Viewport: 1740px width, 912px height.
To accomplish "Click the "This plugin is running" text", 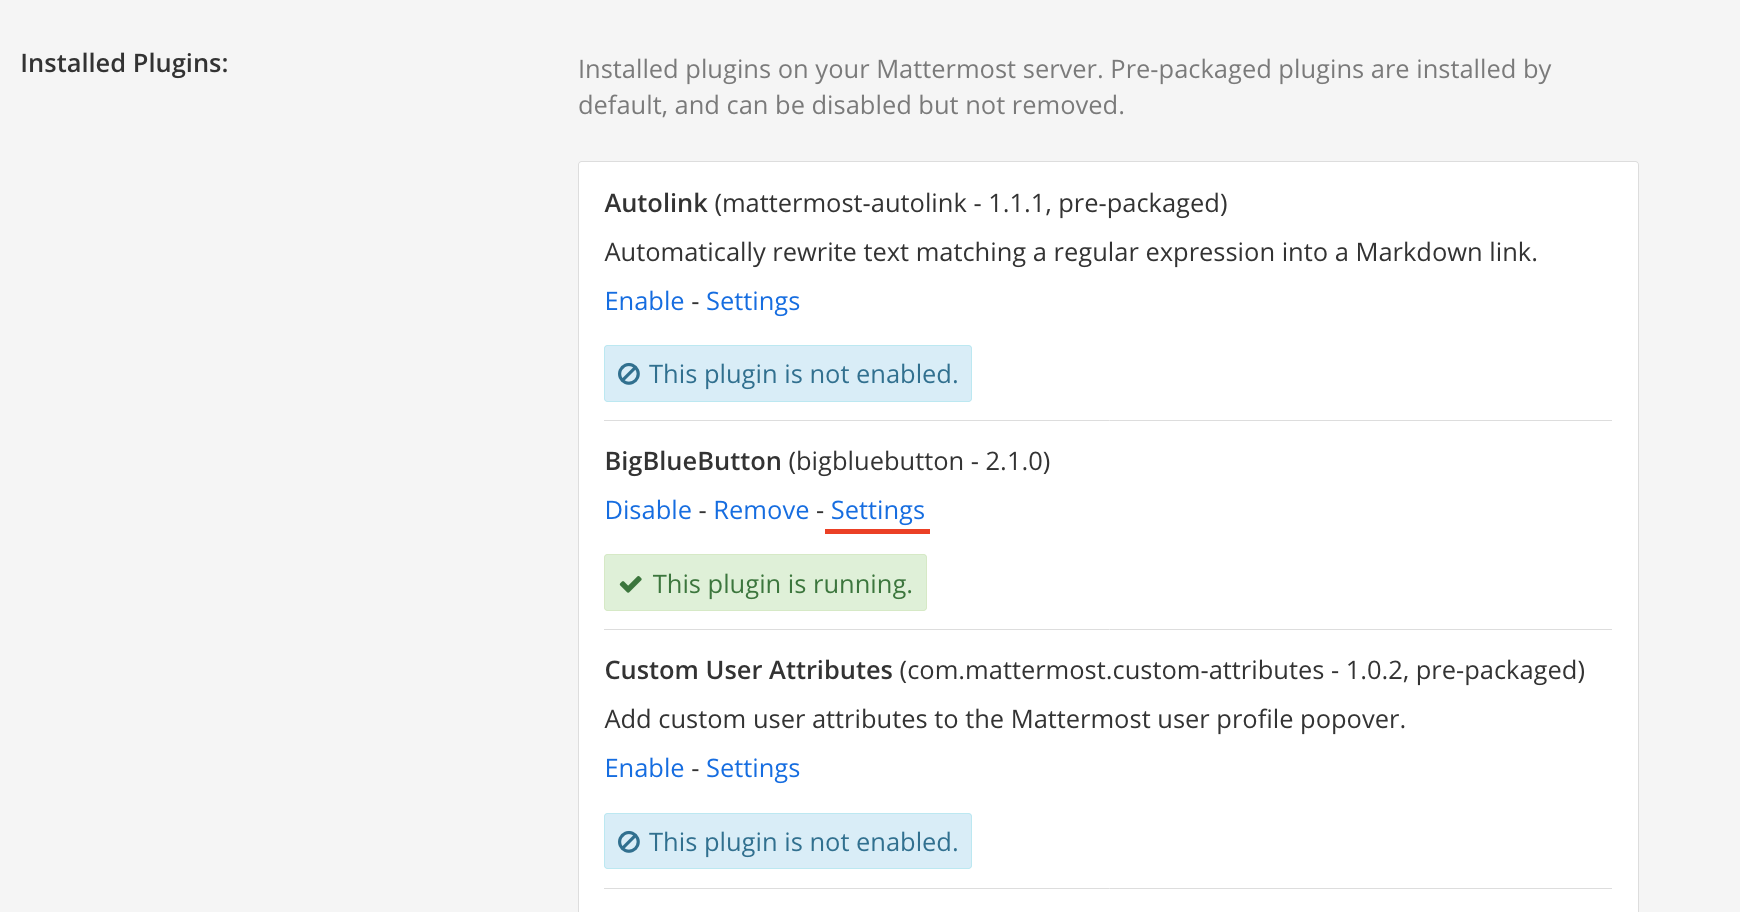I will 782,584.
